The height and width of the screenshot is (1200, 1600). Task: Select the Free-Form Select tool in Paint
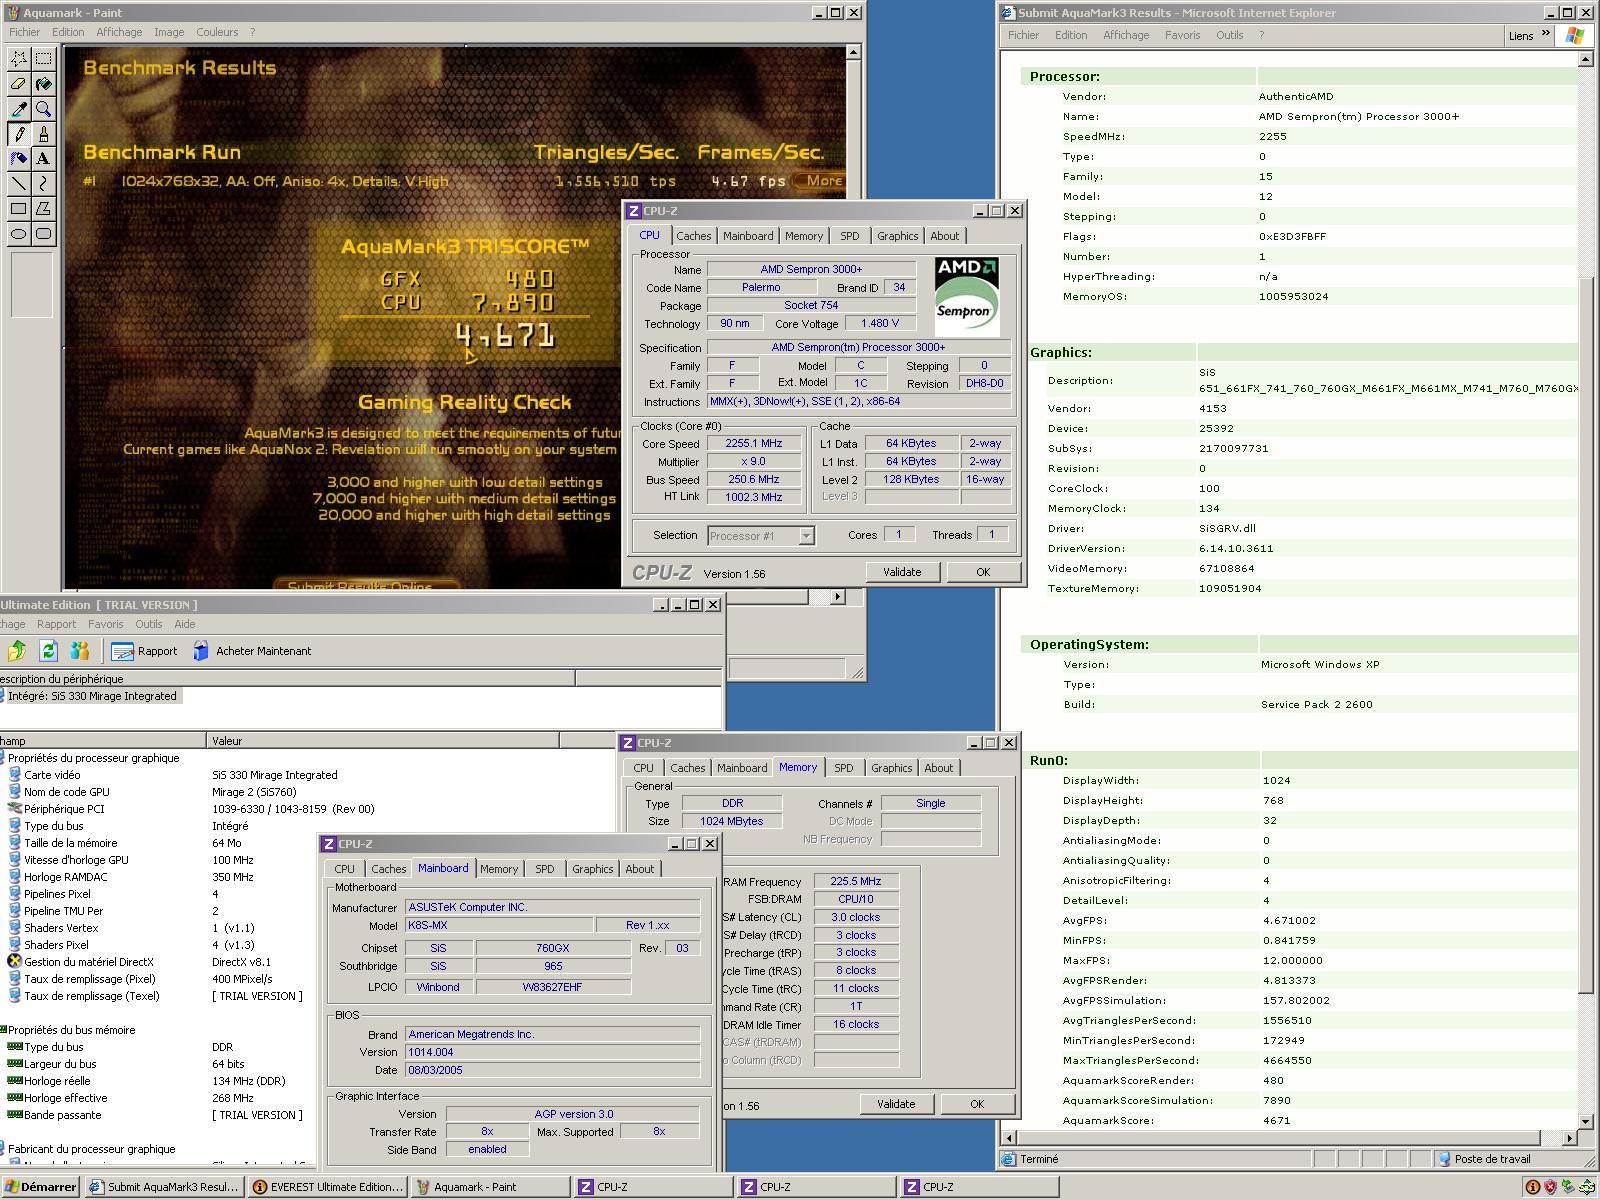click(19, 59)
